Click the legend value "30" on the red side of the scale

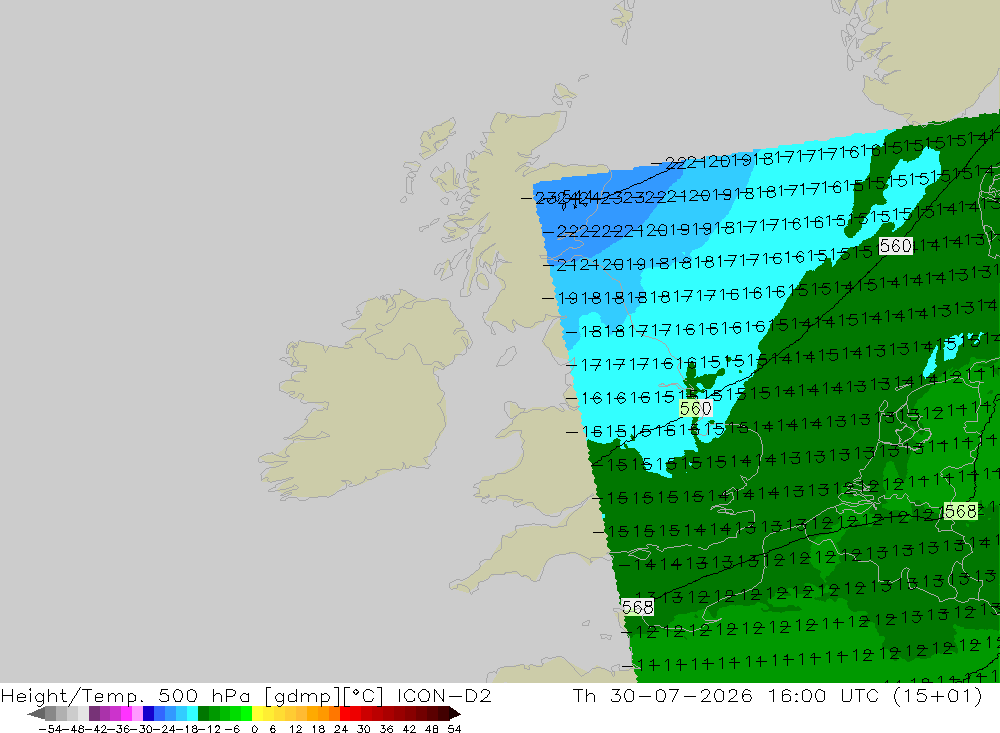[x=364, y=729]
